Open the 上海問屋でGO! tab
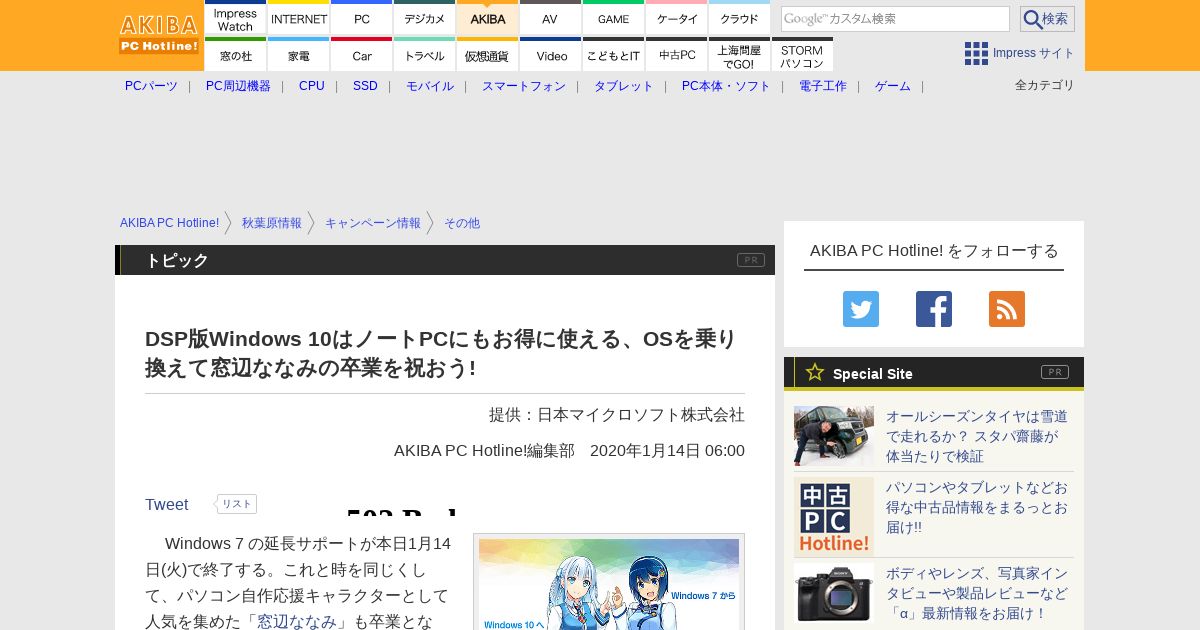 740,55
